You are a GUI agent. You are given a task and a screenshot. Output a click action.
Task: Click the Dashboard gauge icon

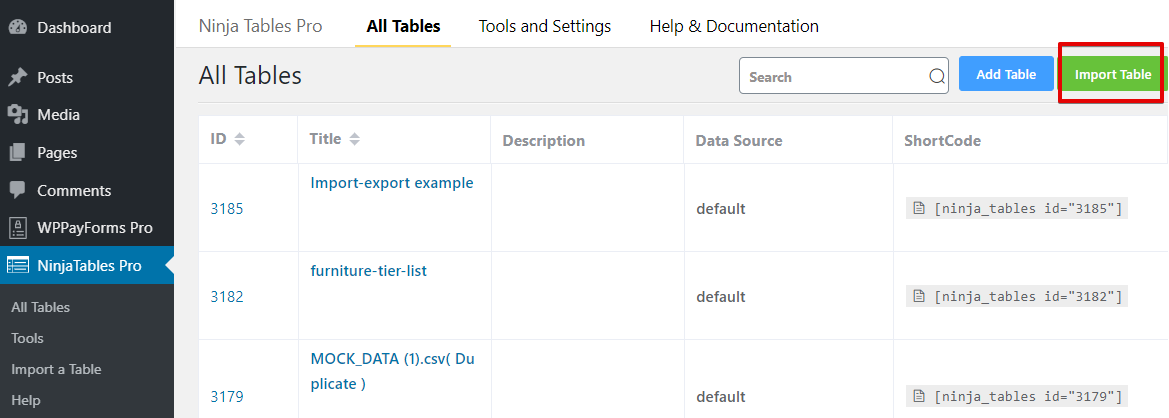(17, 28)
